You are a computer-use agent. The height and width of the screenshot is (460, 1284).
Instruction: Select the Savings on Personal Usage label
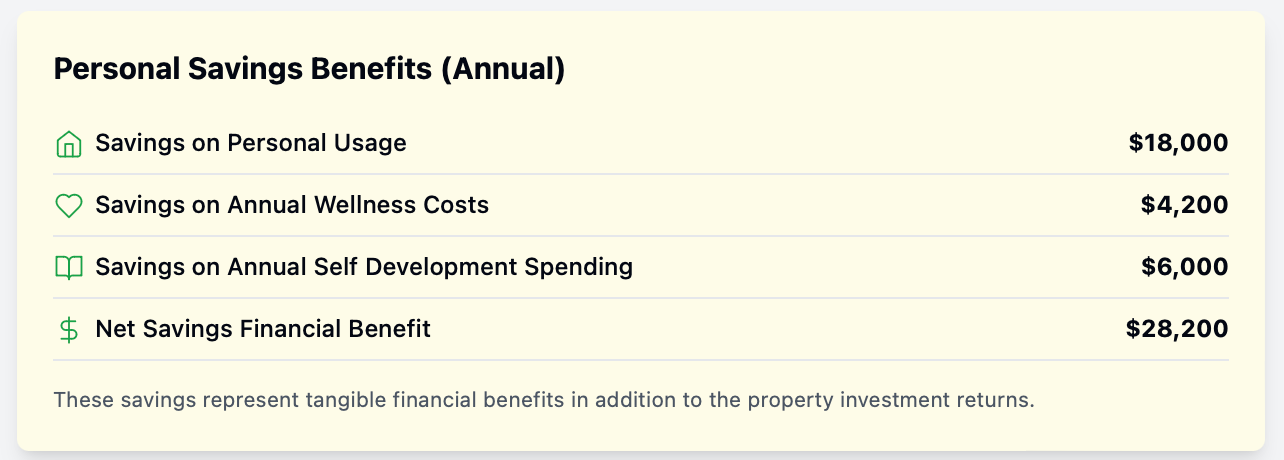(251, 143)
